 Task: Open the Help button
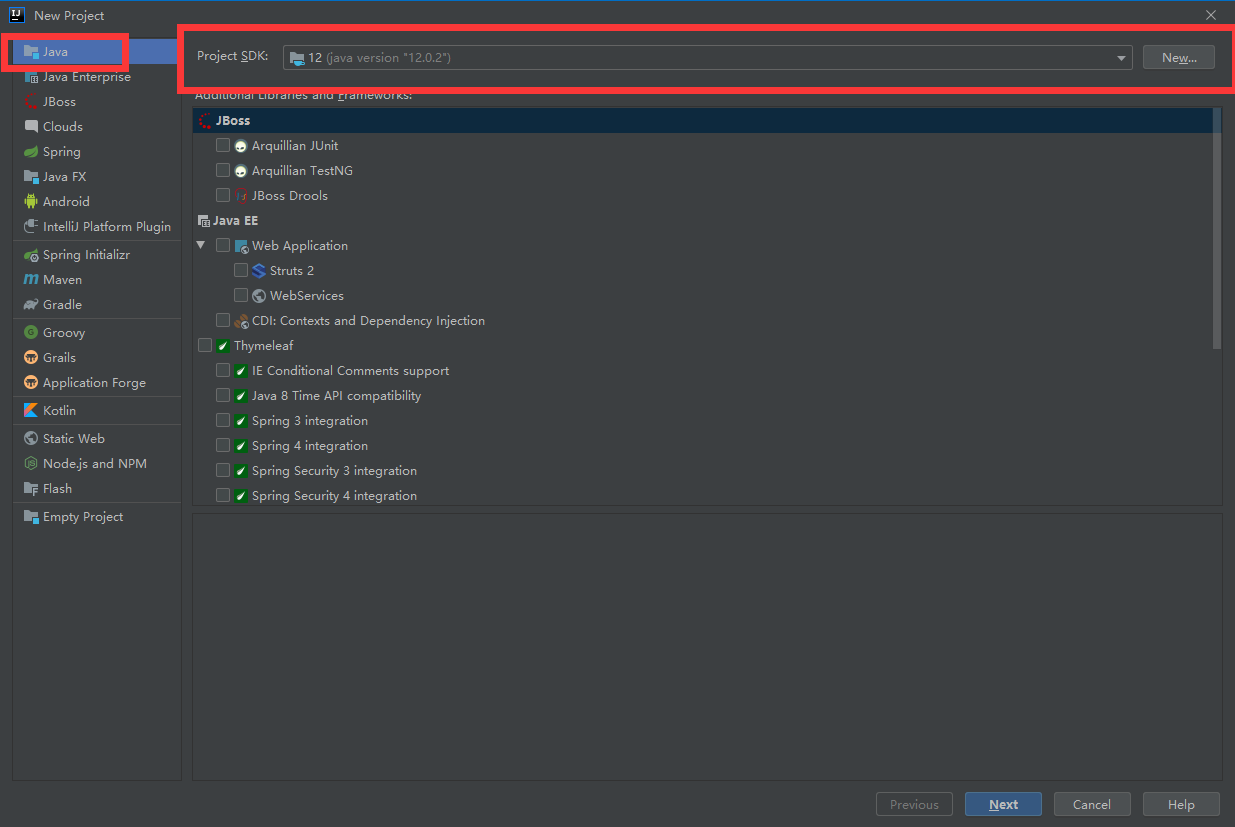pos(1181,805)
